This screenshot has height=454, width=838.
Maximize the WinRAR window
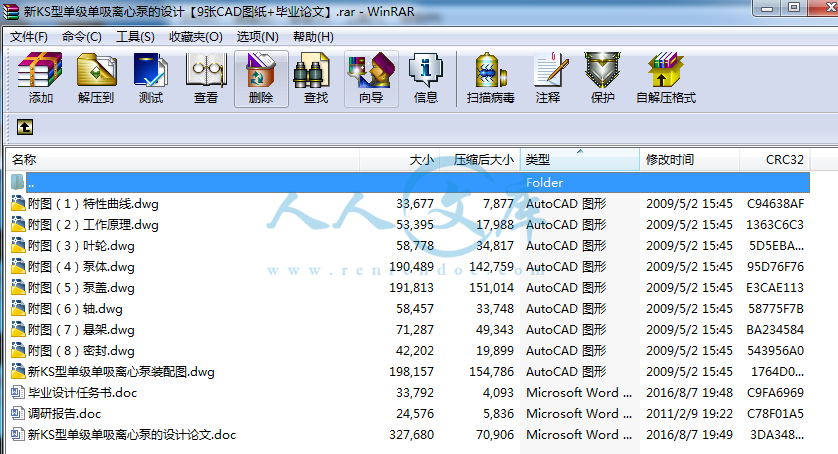(794, 7)
